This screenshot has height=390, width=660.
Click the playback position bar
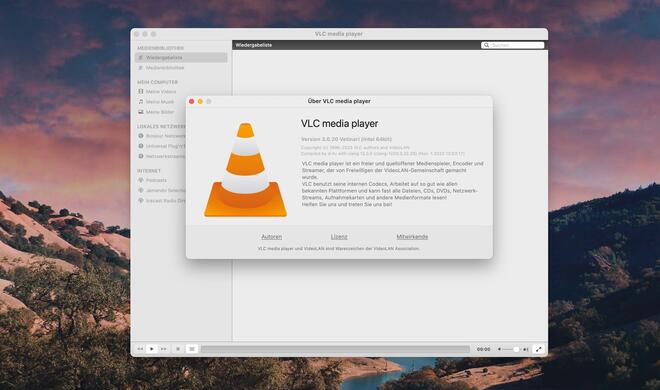[335, 349]
